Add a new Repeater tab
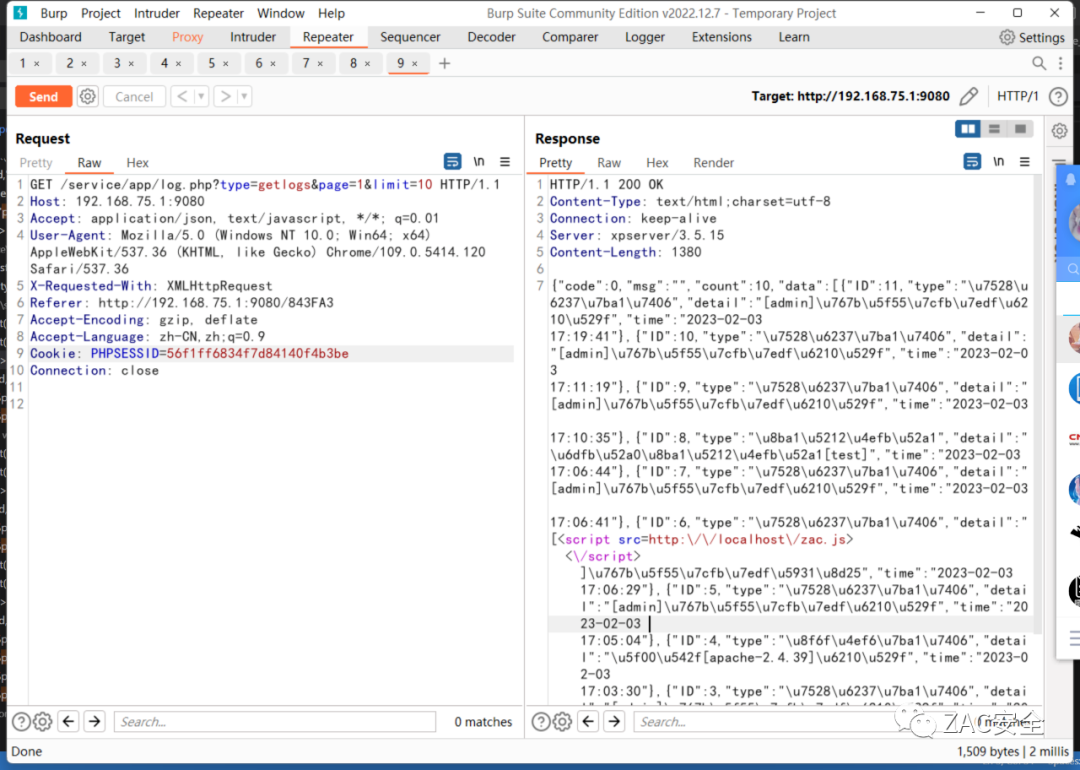1080x770 pixels. (x=444, y=63)
